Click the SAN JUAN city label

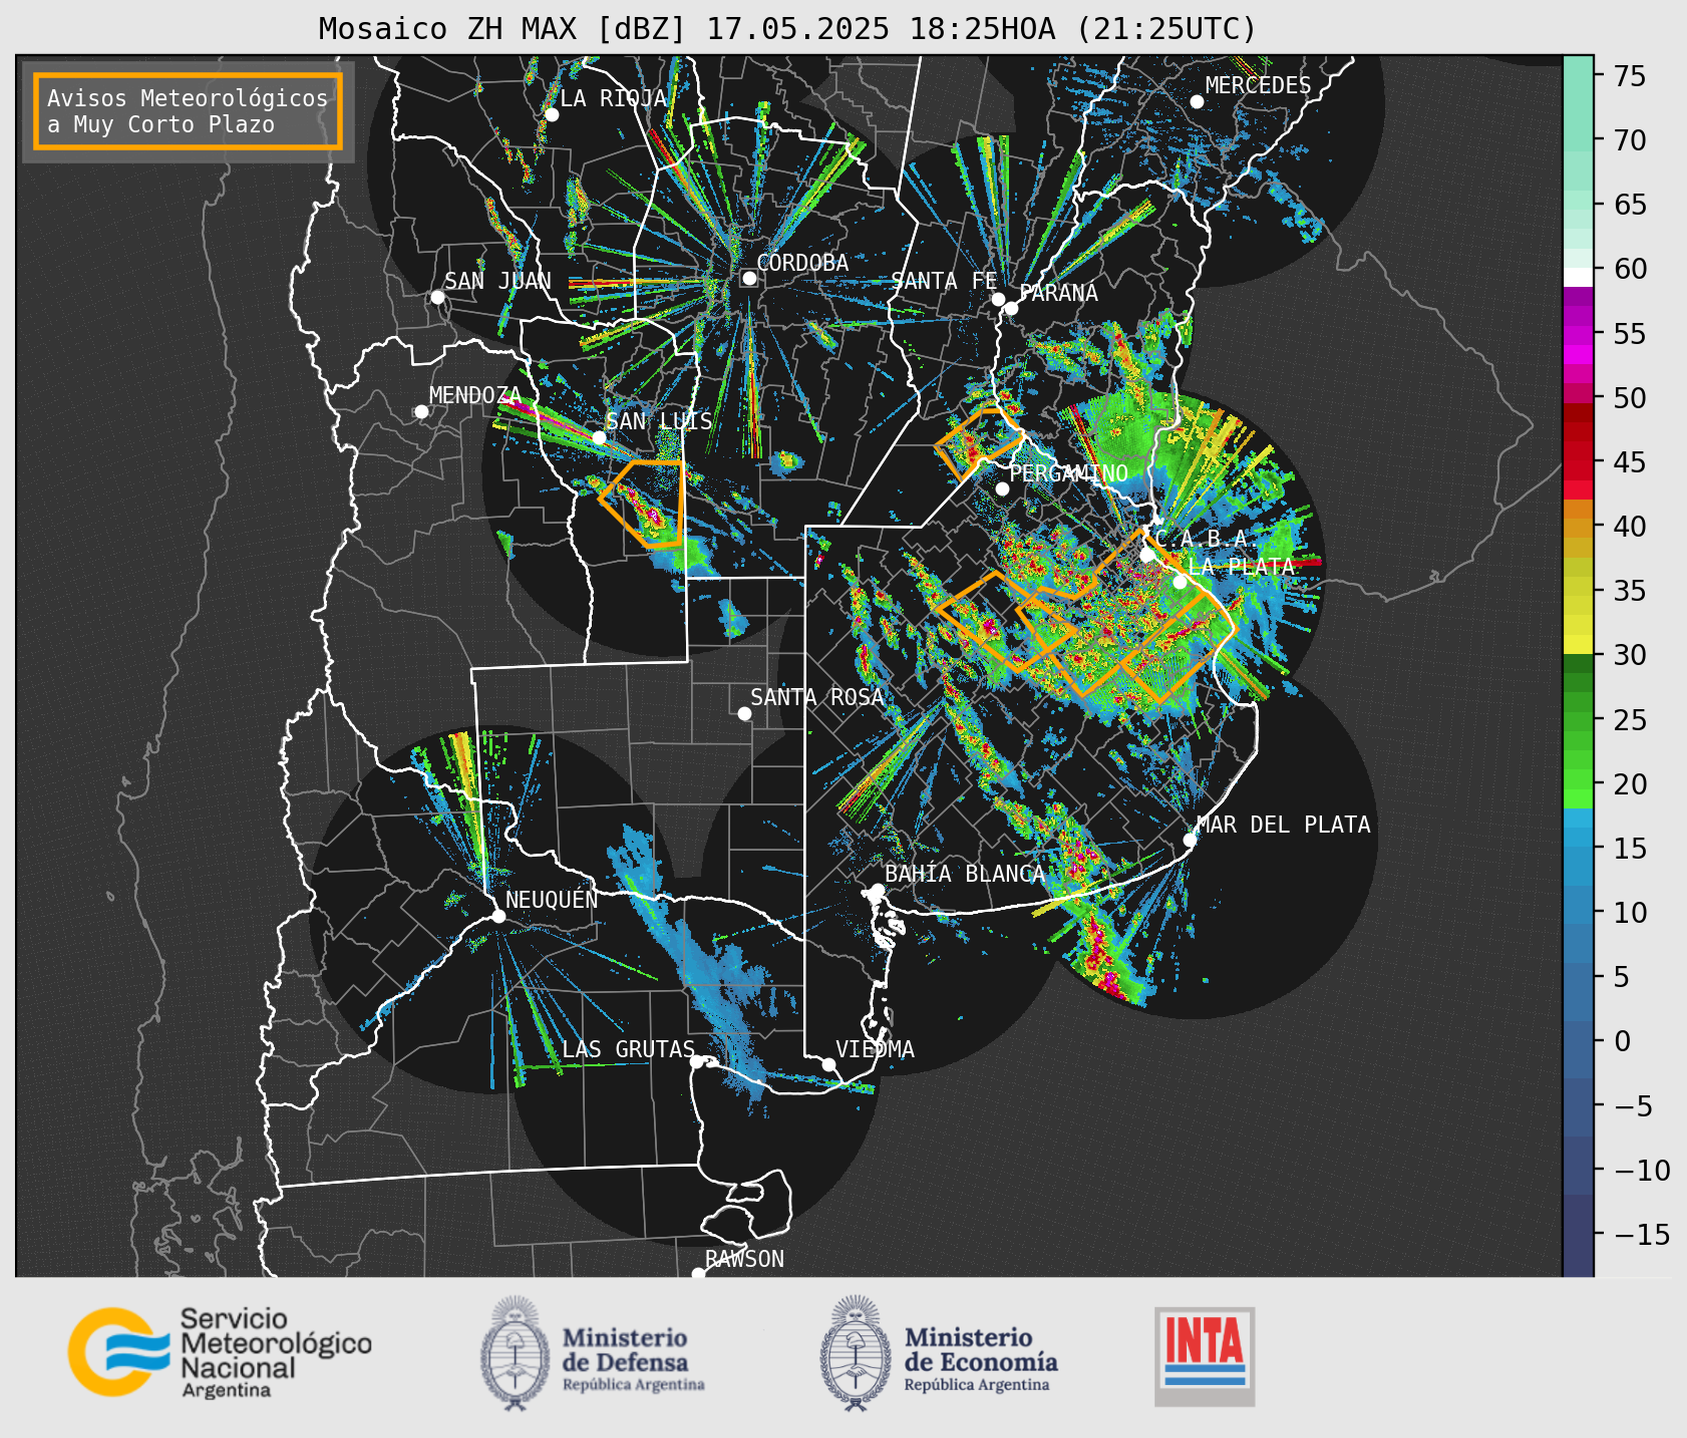497,281
